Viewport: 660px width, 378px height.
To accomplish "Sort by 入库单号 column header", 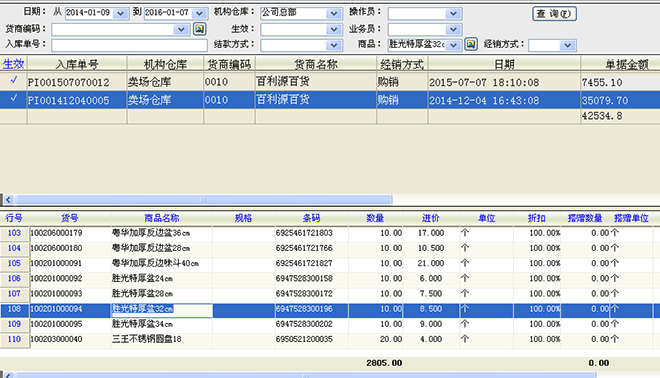I will pos(77,64).
